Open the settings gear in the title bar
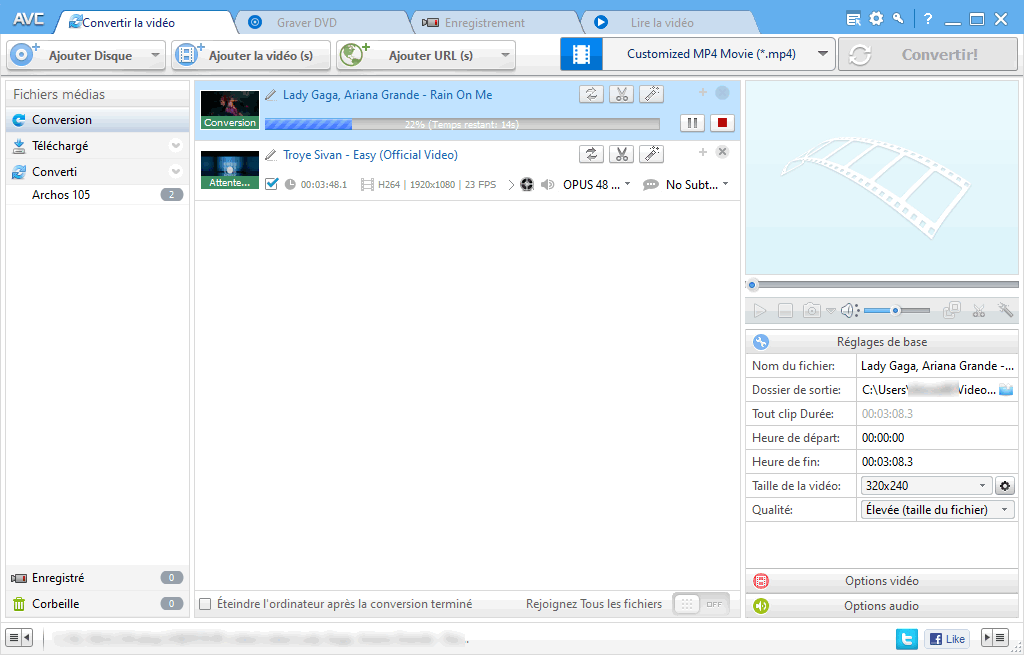 point(876,19)
